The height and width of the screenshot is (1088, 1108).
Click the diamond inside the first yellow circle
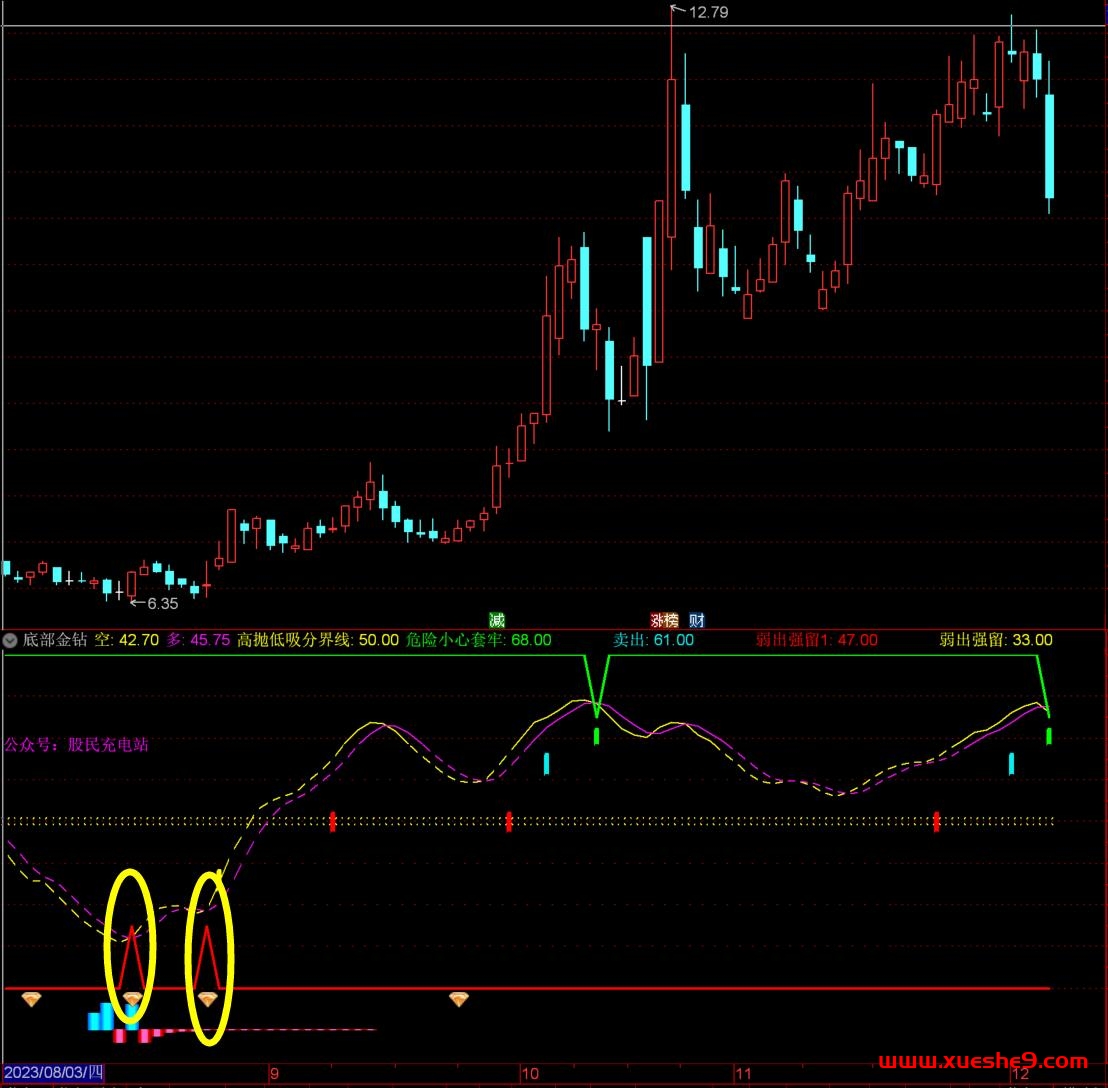pyautogui.click(x=133, y=999)
